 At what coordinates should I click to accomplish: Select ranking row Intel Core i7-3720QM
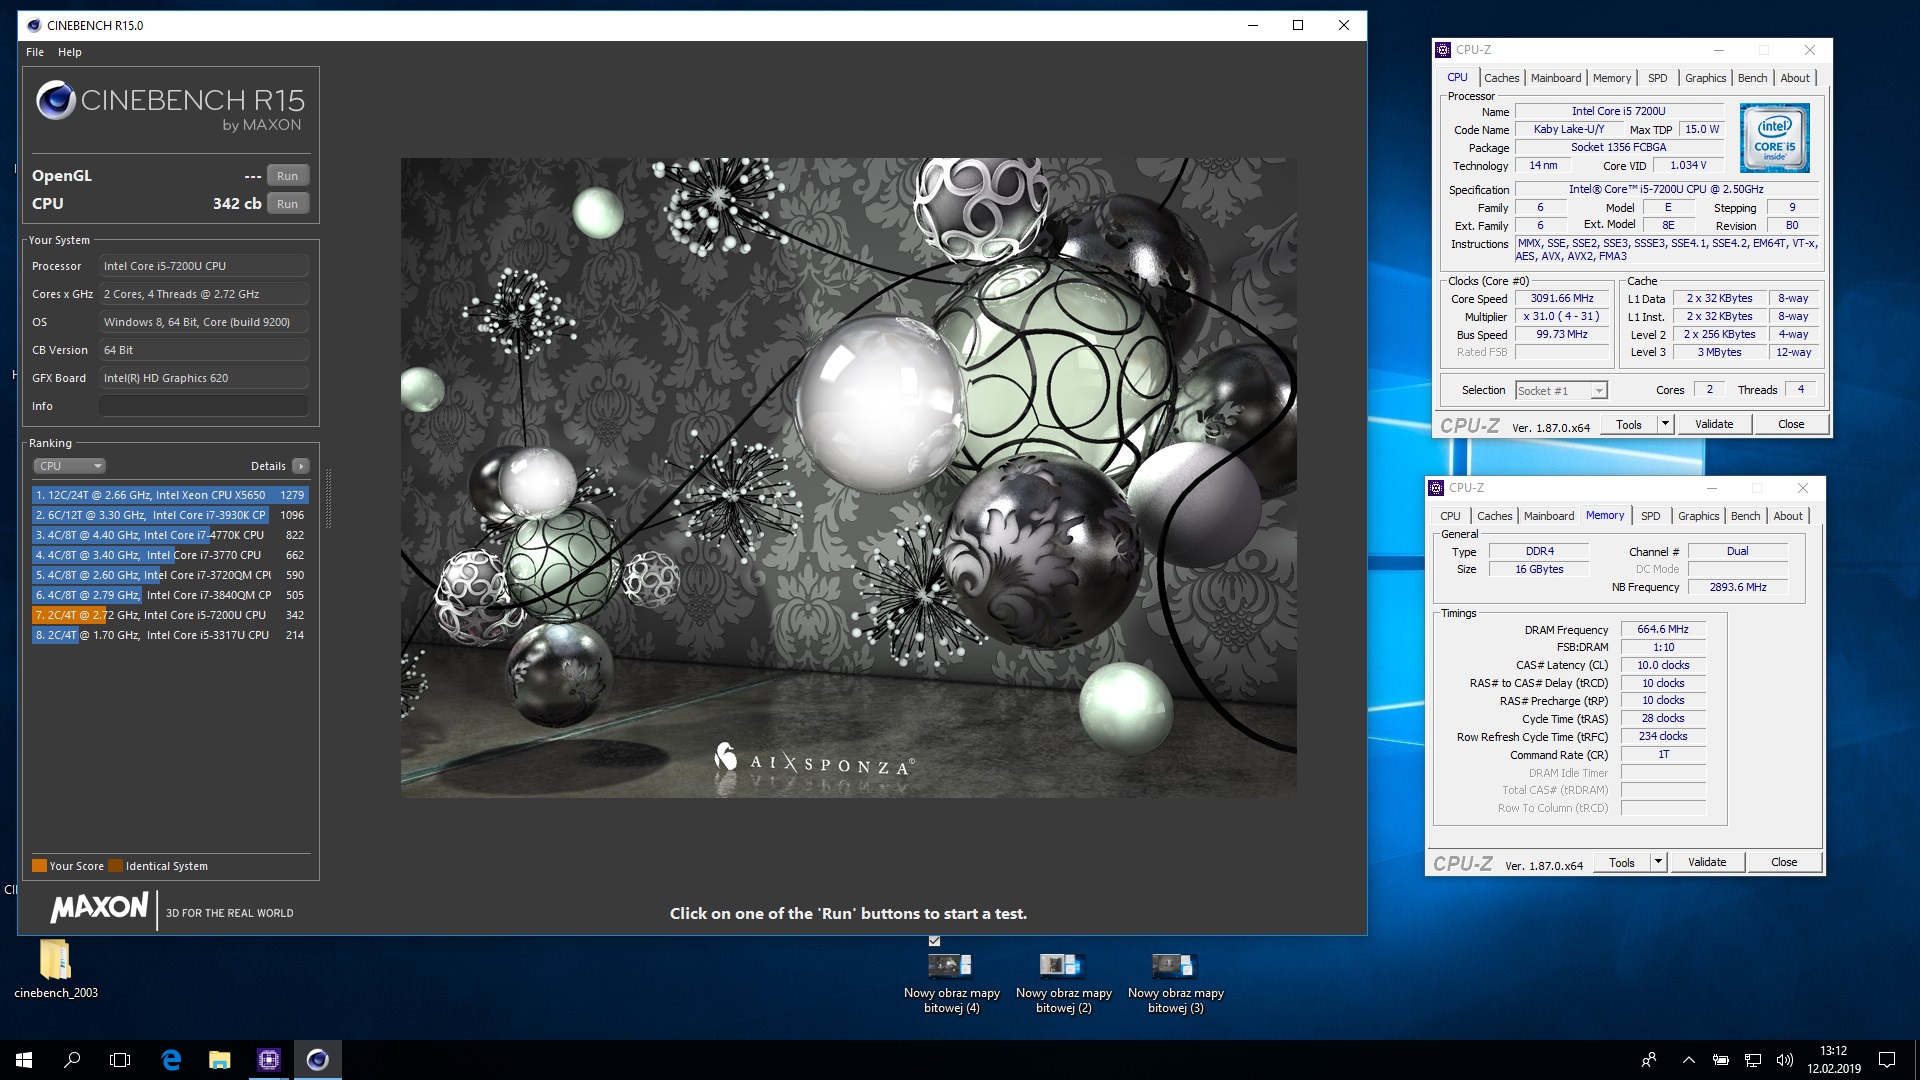(169, 575)
